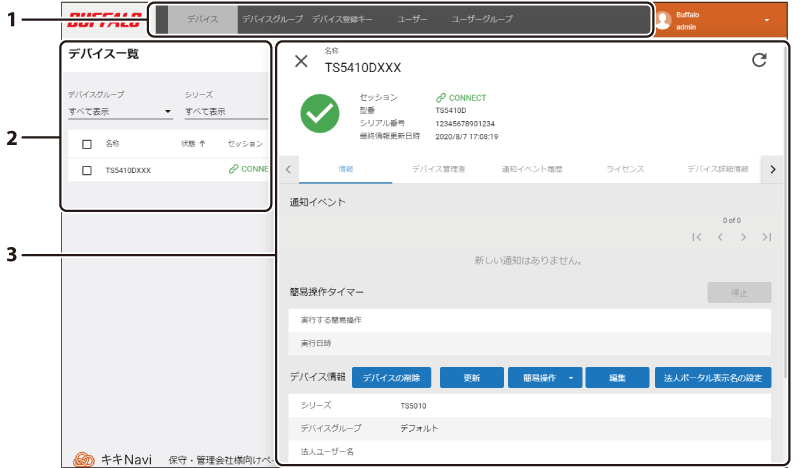Open the デバイスグループ filter dropdown
This screenshot has height=468, width=800.
pyautogui.click(x=120, y=112)
